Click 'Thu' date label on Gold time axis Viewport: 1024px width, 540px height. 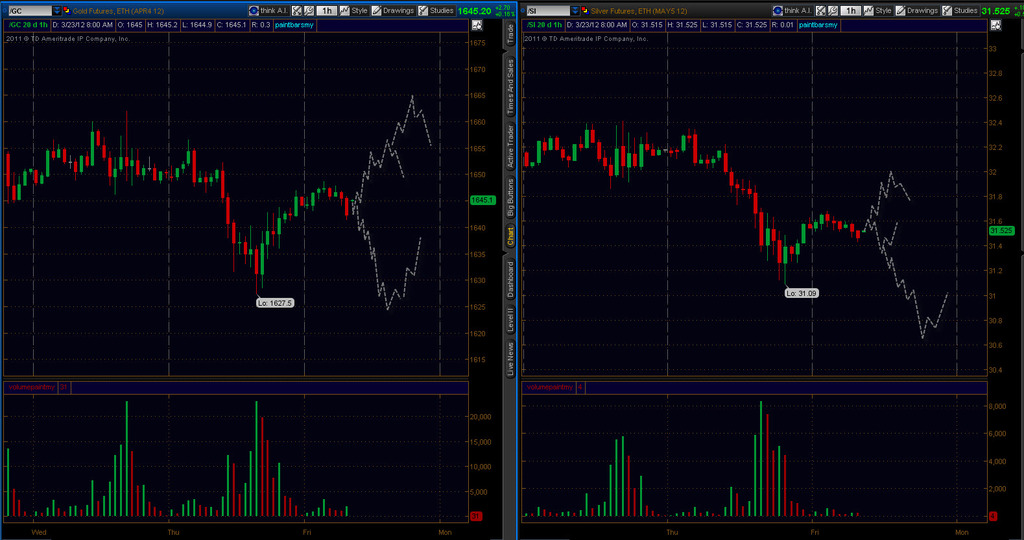click(173, 532)
